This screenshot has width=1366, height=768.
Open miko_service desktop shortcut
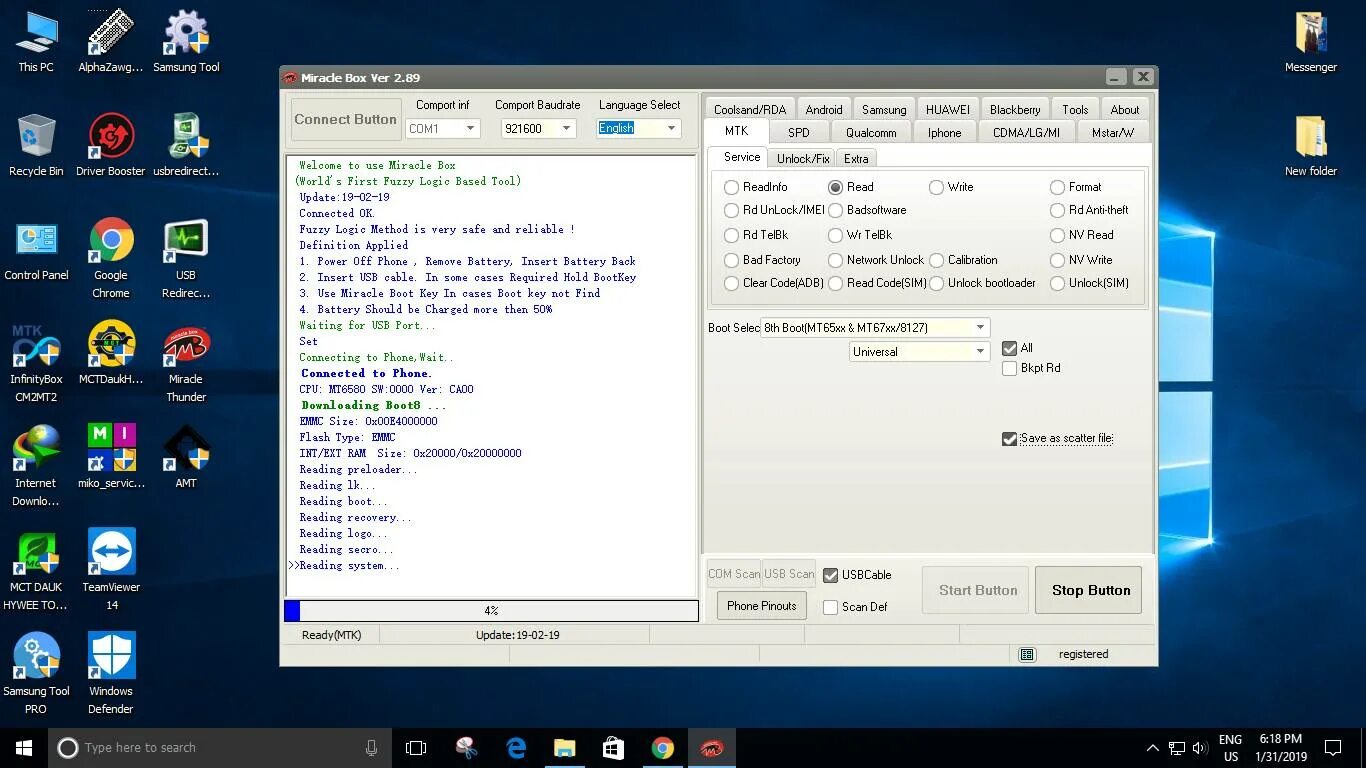click(x=110, y=457)
